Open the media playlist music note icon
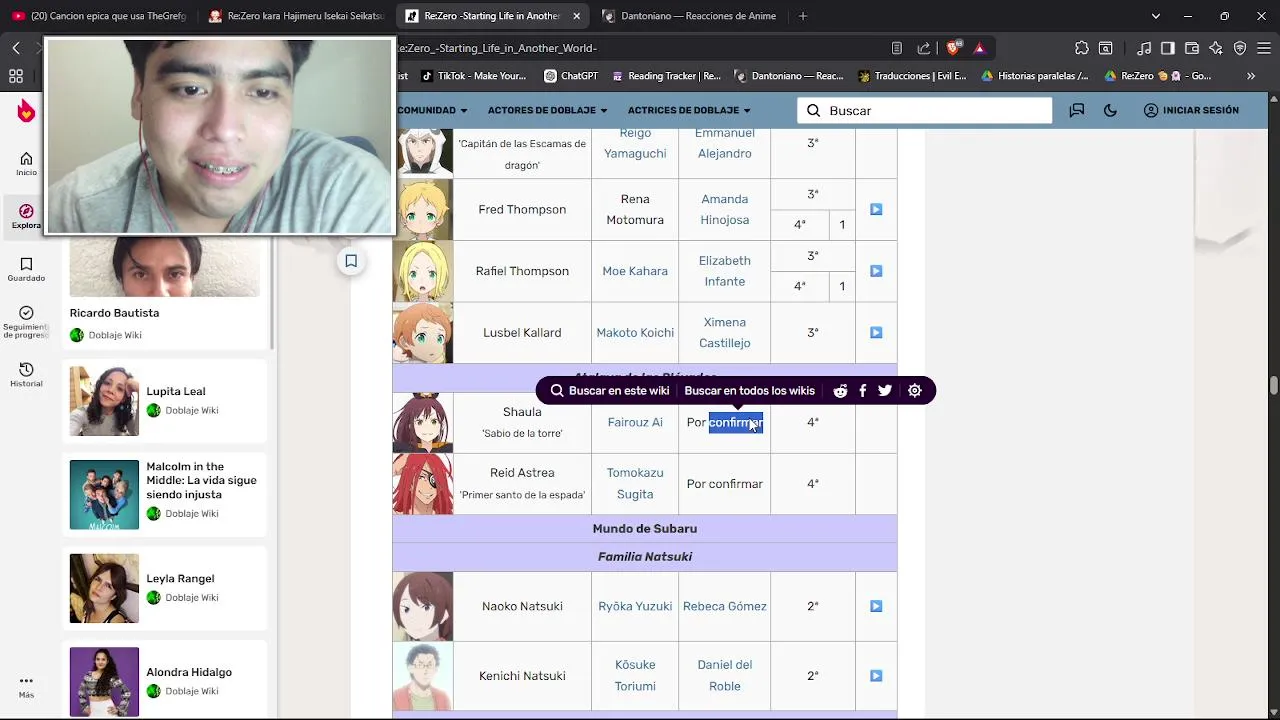This screenshot has height=720, width=1280. tap(1144, 48)
